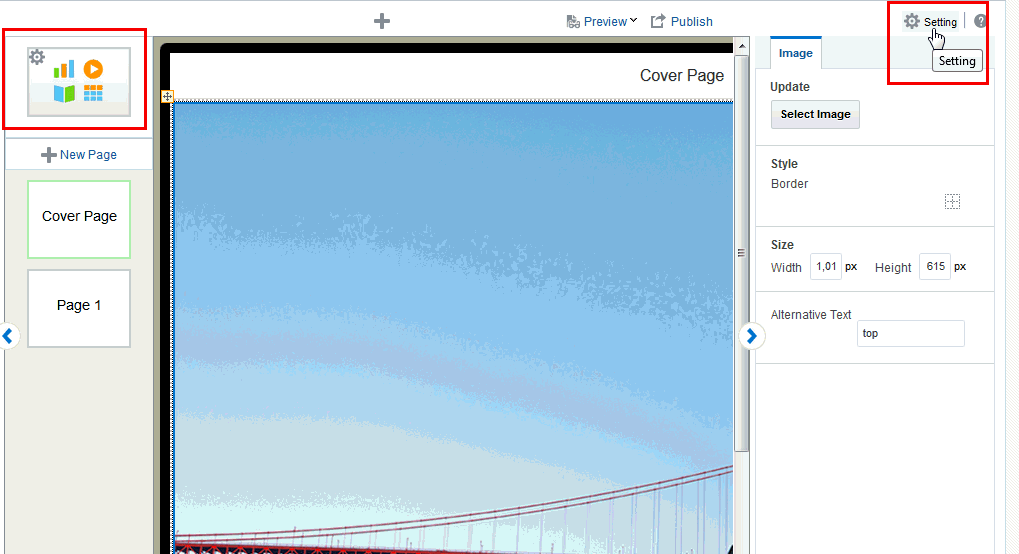Click the Width input field
The width and height of the screenshot is (1019, 554).
[x=825, y=267]
